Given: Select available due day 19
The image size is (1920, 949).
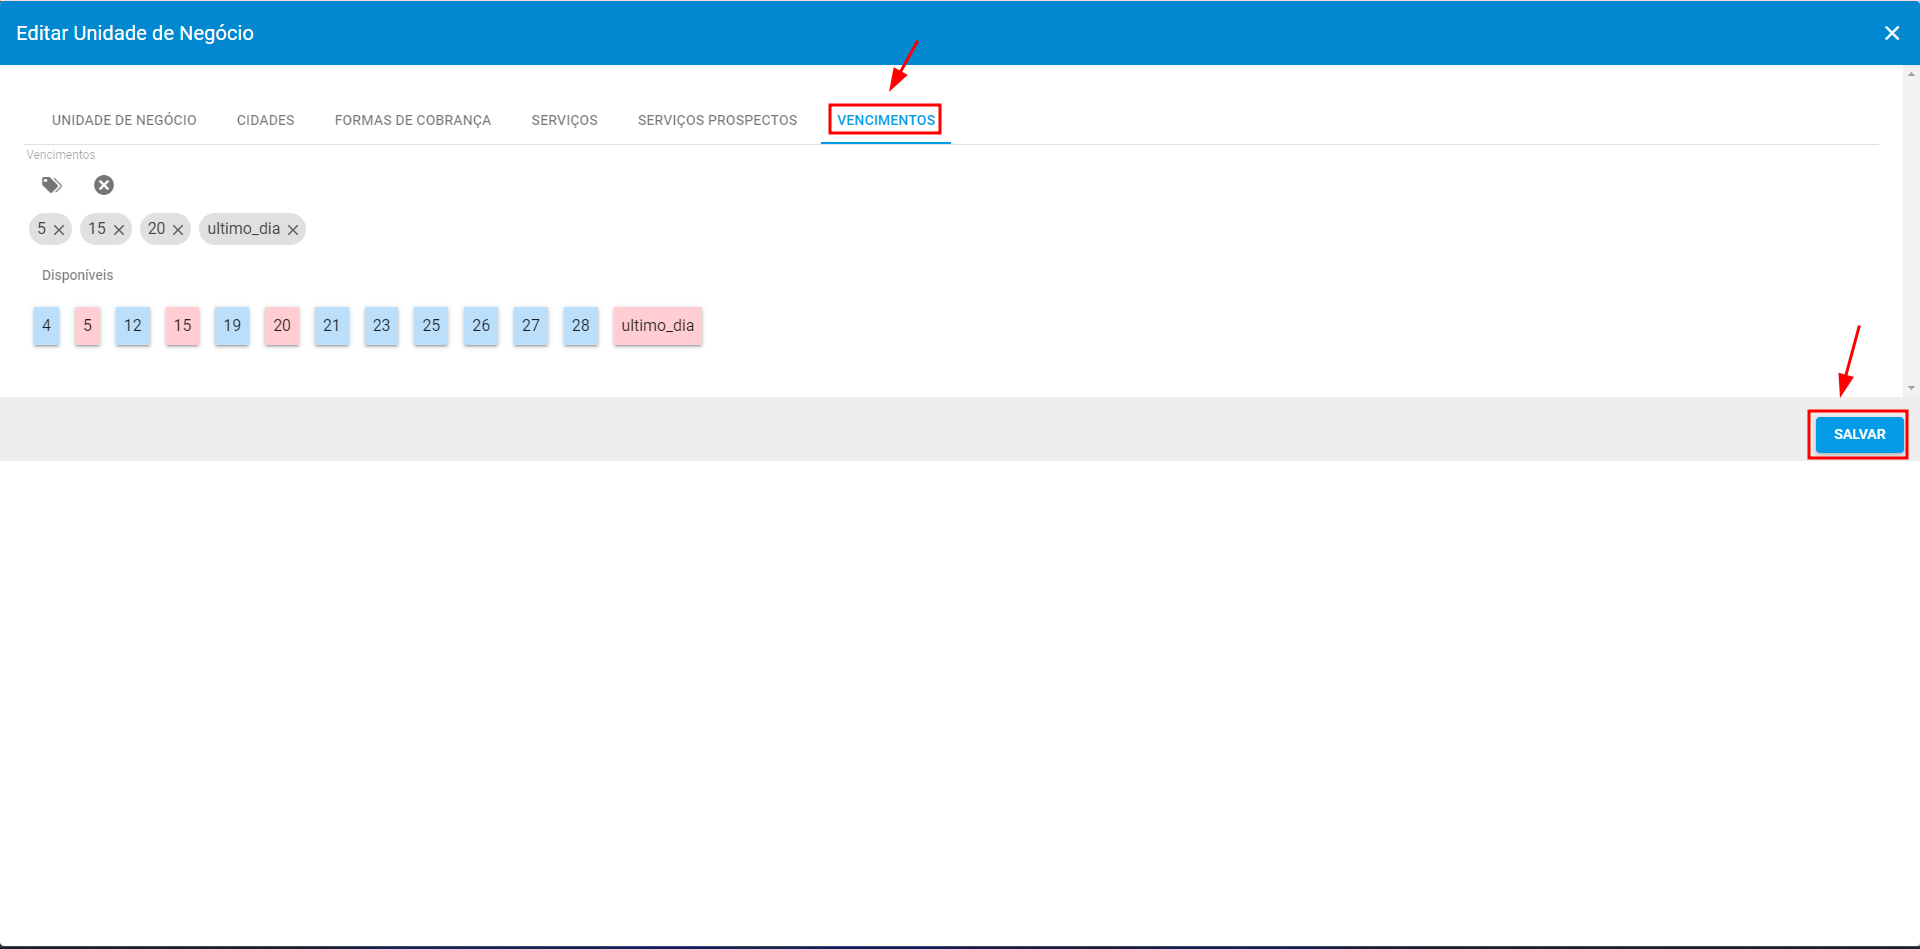Looking at the screenshot, I should [232, 326].
